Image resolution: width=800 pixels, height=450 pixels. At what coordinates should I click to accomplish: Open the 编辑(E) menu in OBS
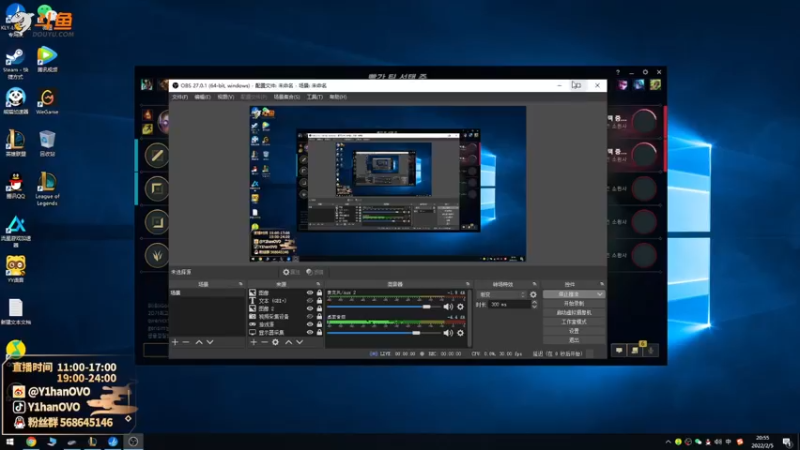tap(203, 97)
